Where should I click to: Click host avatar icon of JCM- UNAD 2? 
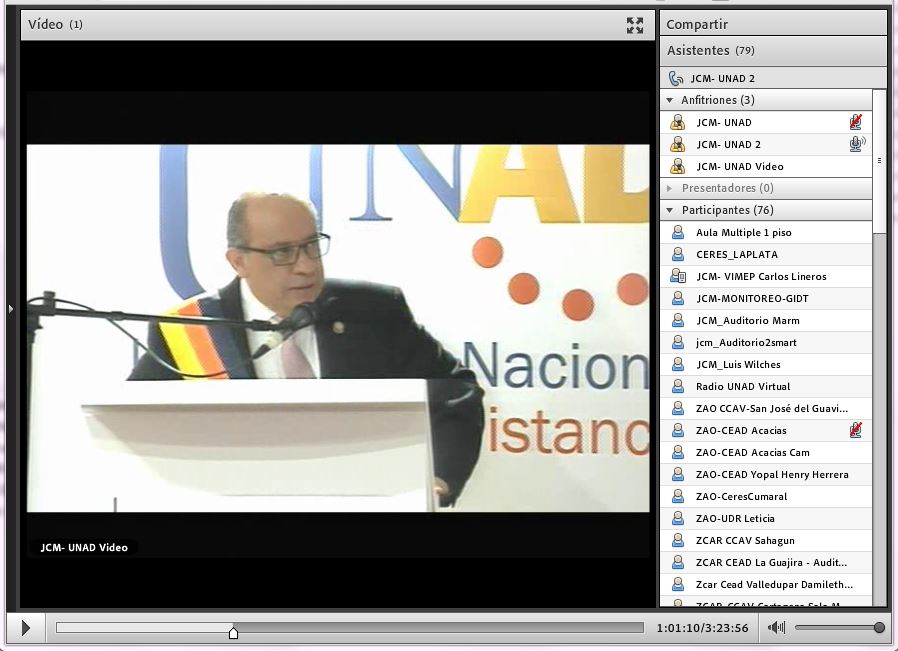pyautogui.click(x=678, y=144)
